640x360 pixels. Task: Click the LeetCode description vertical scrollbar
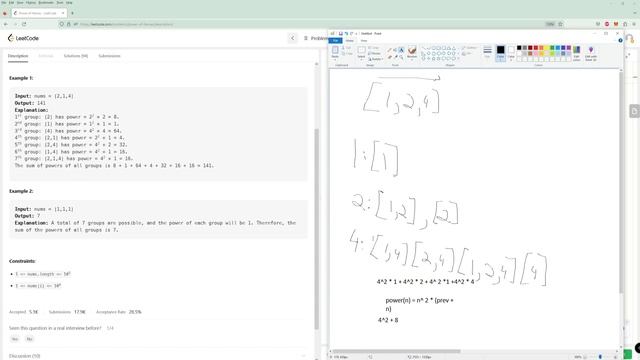316,229
